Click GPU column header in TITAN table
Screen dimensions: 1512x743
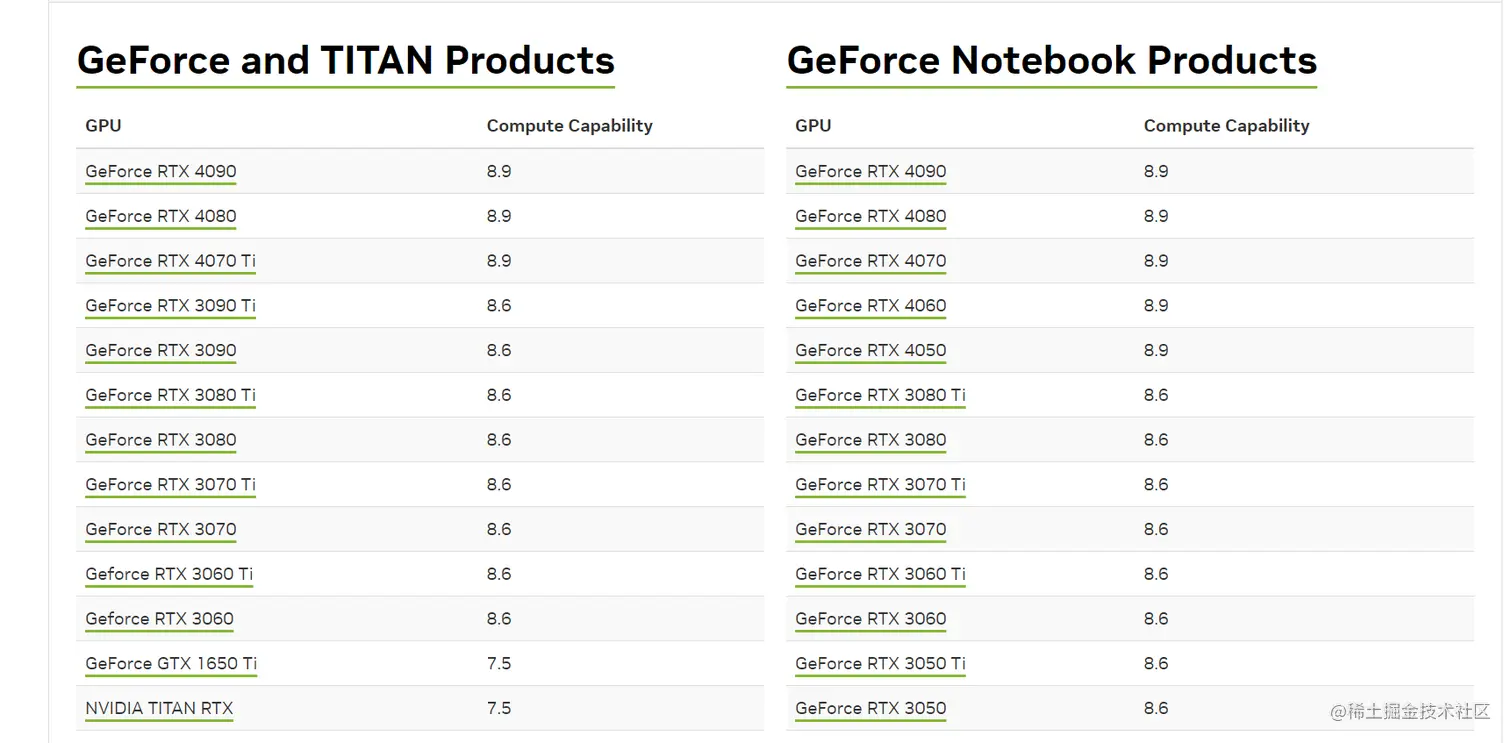(x=103, y=126)
